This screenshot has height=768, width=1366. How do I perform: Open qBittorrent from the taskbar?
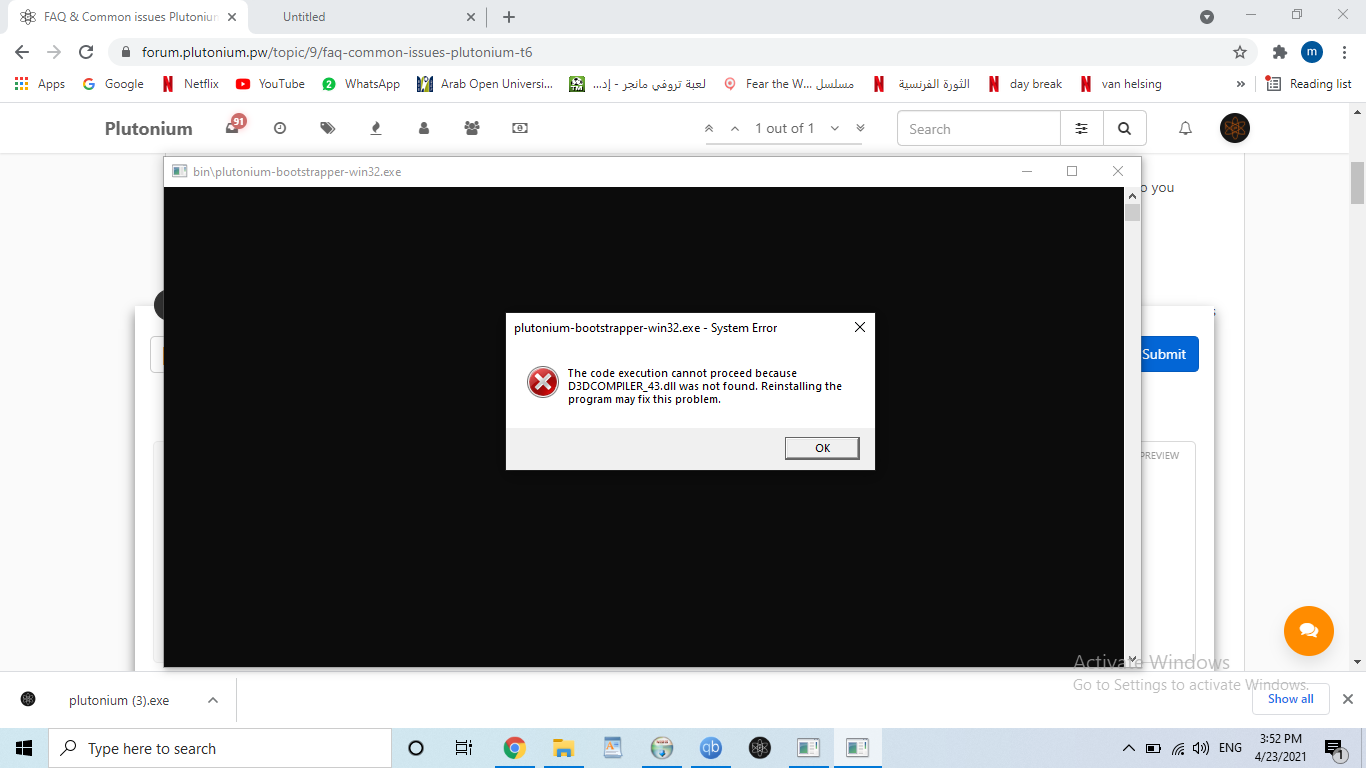point(711,748)
